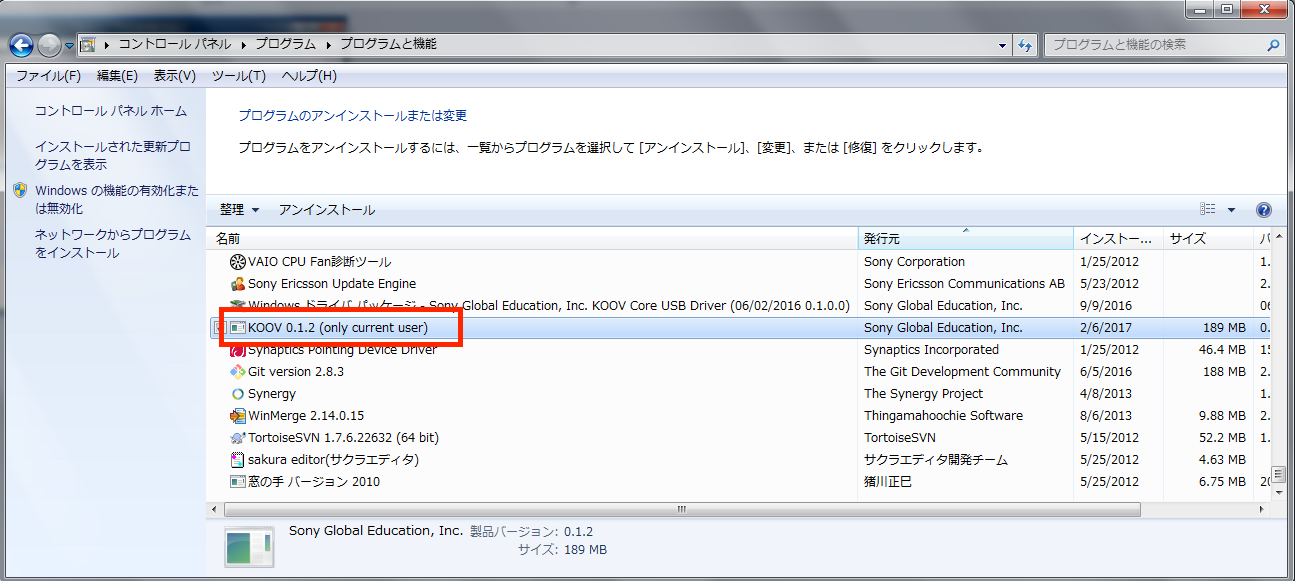Sort by the 名前 column header

(x=533, y=239)
